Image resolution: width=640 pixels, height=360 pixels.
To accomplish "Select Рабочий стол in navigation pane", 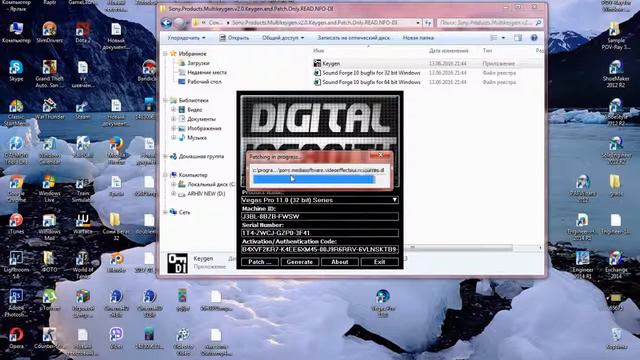I will (204, 82).
